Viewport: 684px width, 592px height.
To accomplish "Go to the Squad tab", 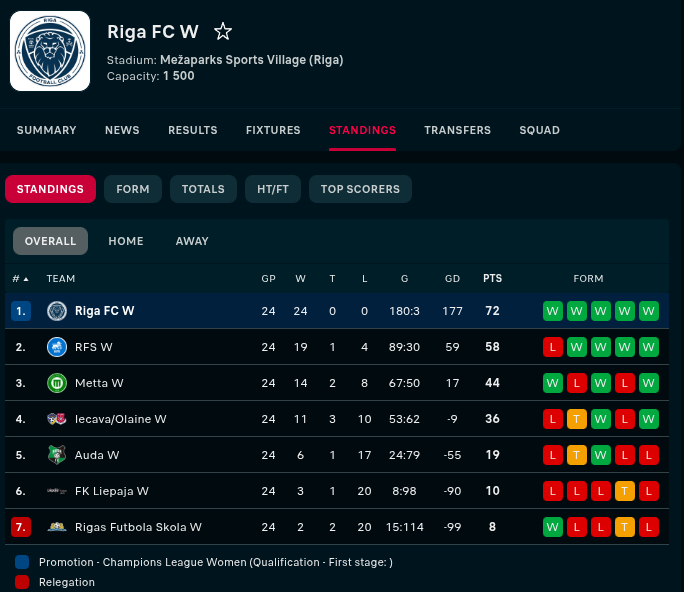I will [x=539, y=130].
